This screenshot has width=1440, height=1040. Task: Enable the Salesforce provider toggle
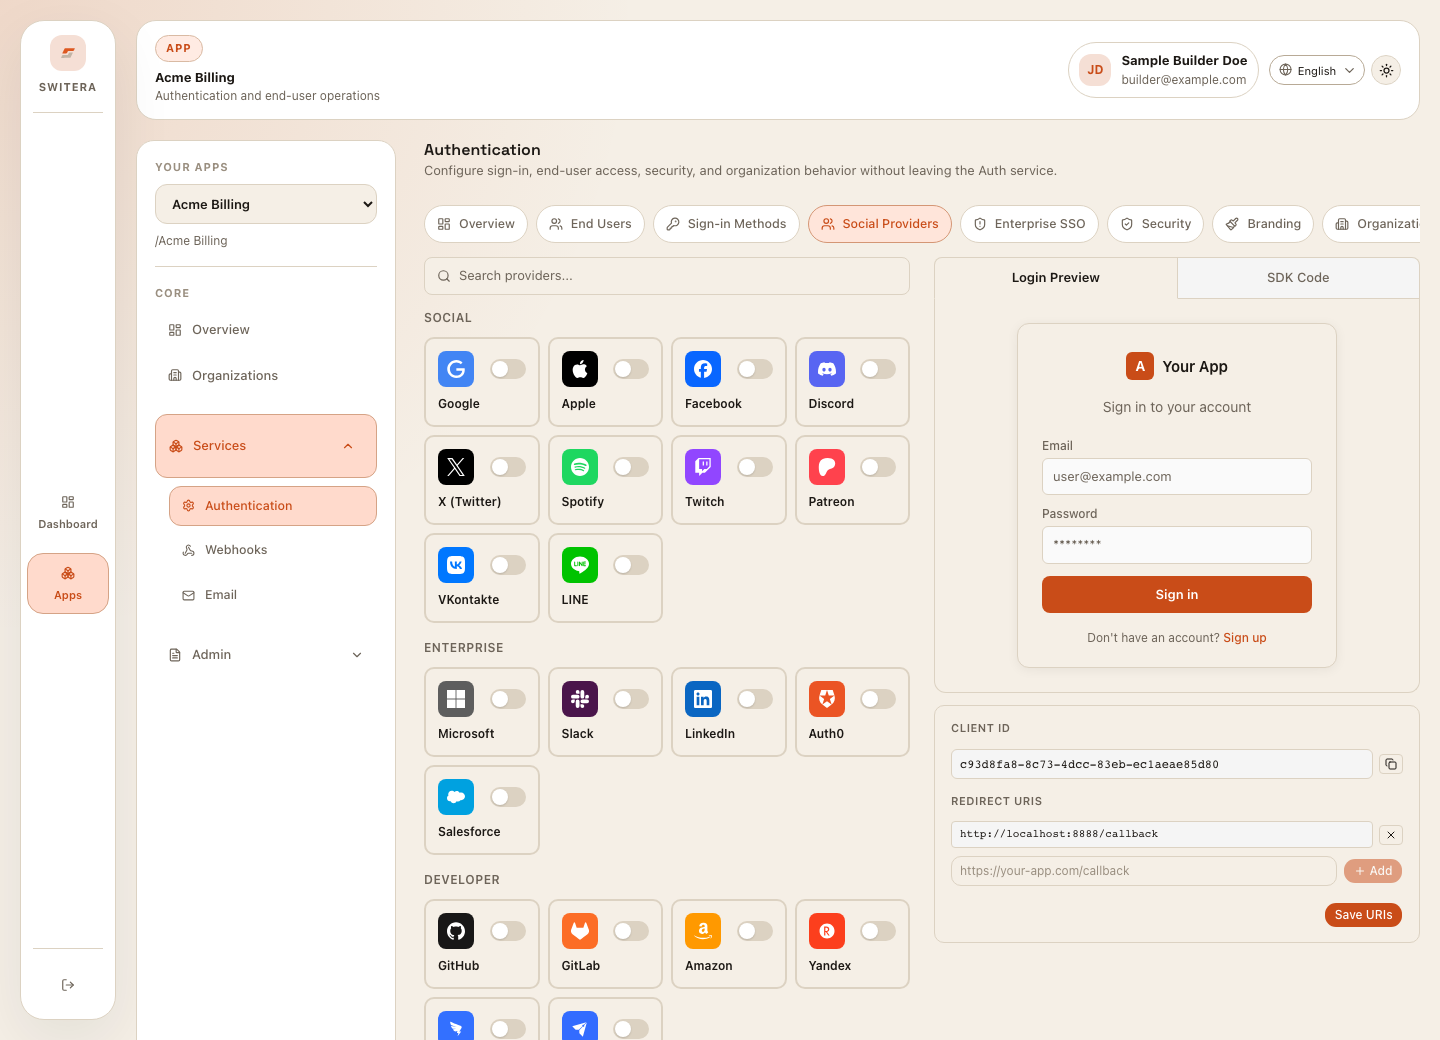pos(508,797)
